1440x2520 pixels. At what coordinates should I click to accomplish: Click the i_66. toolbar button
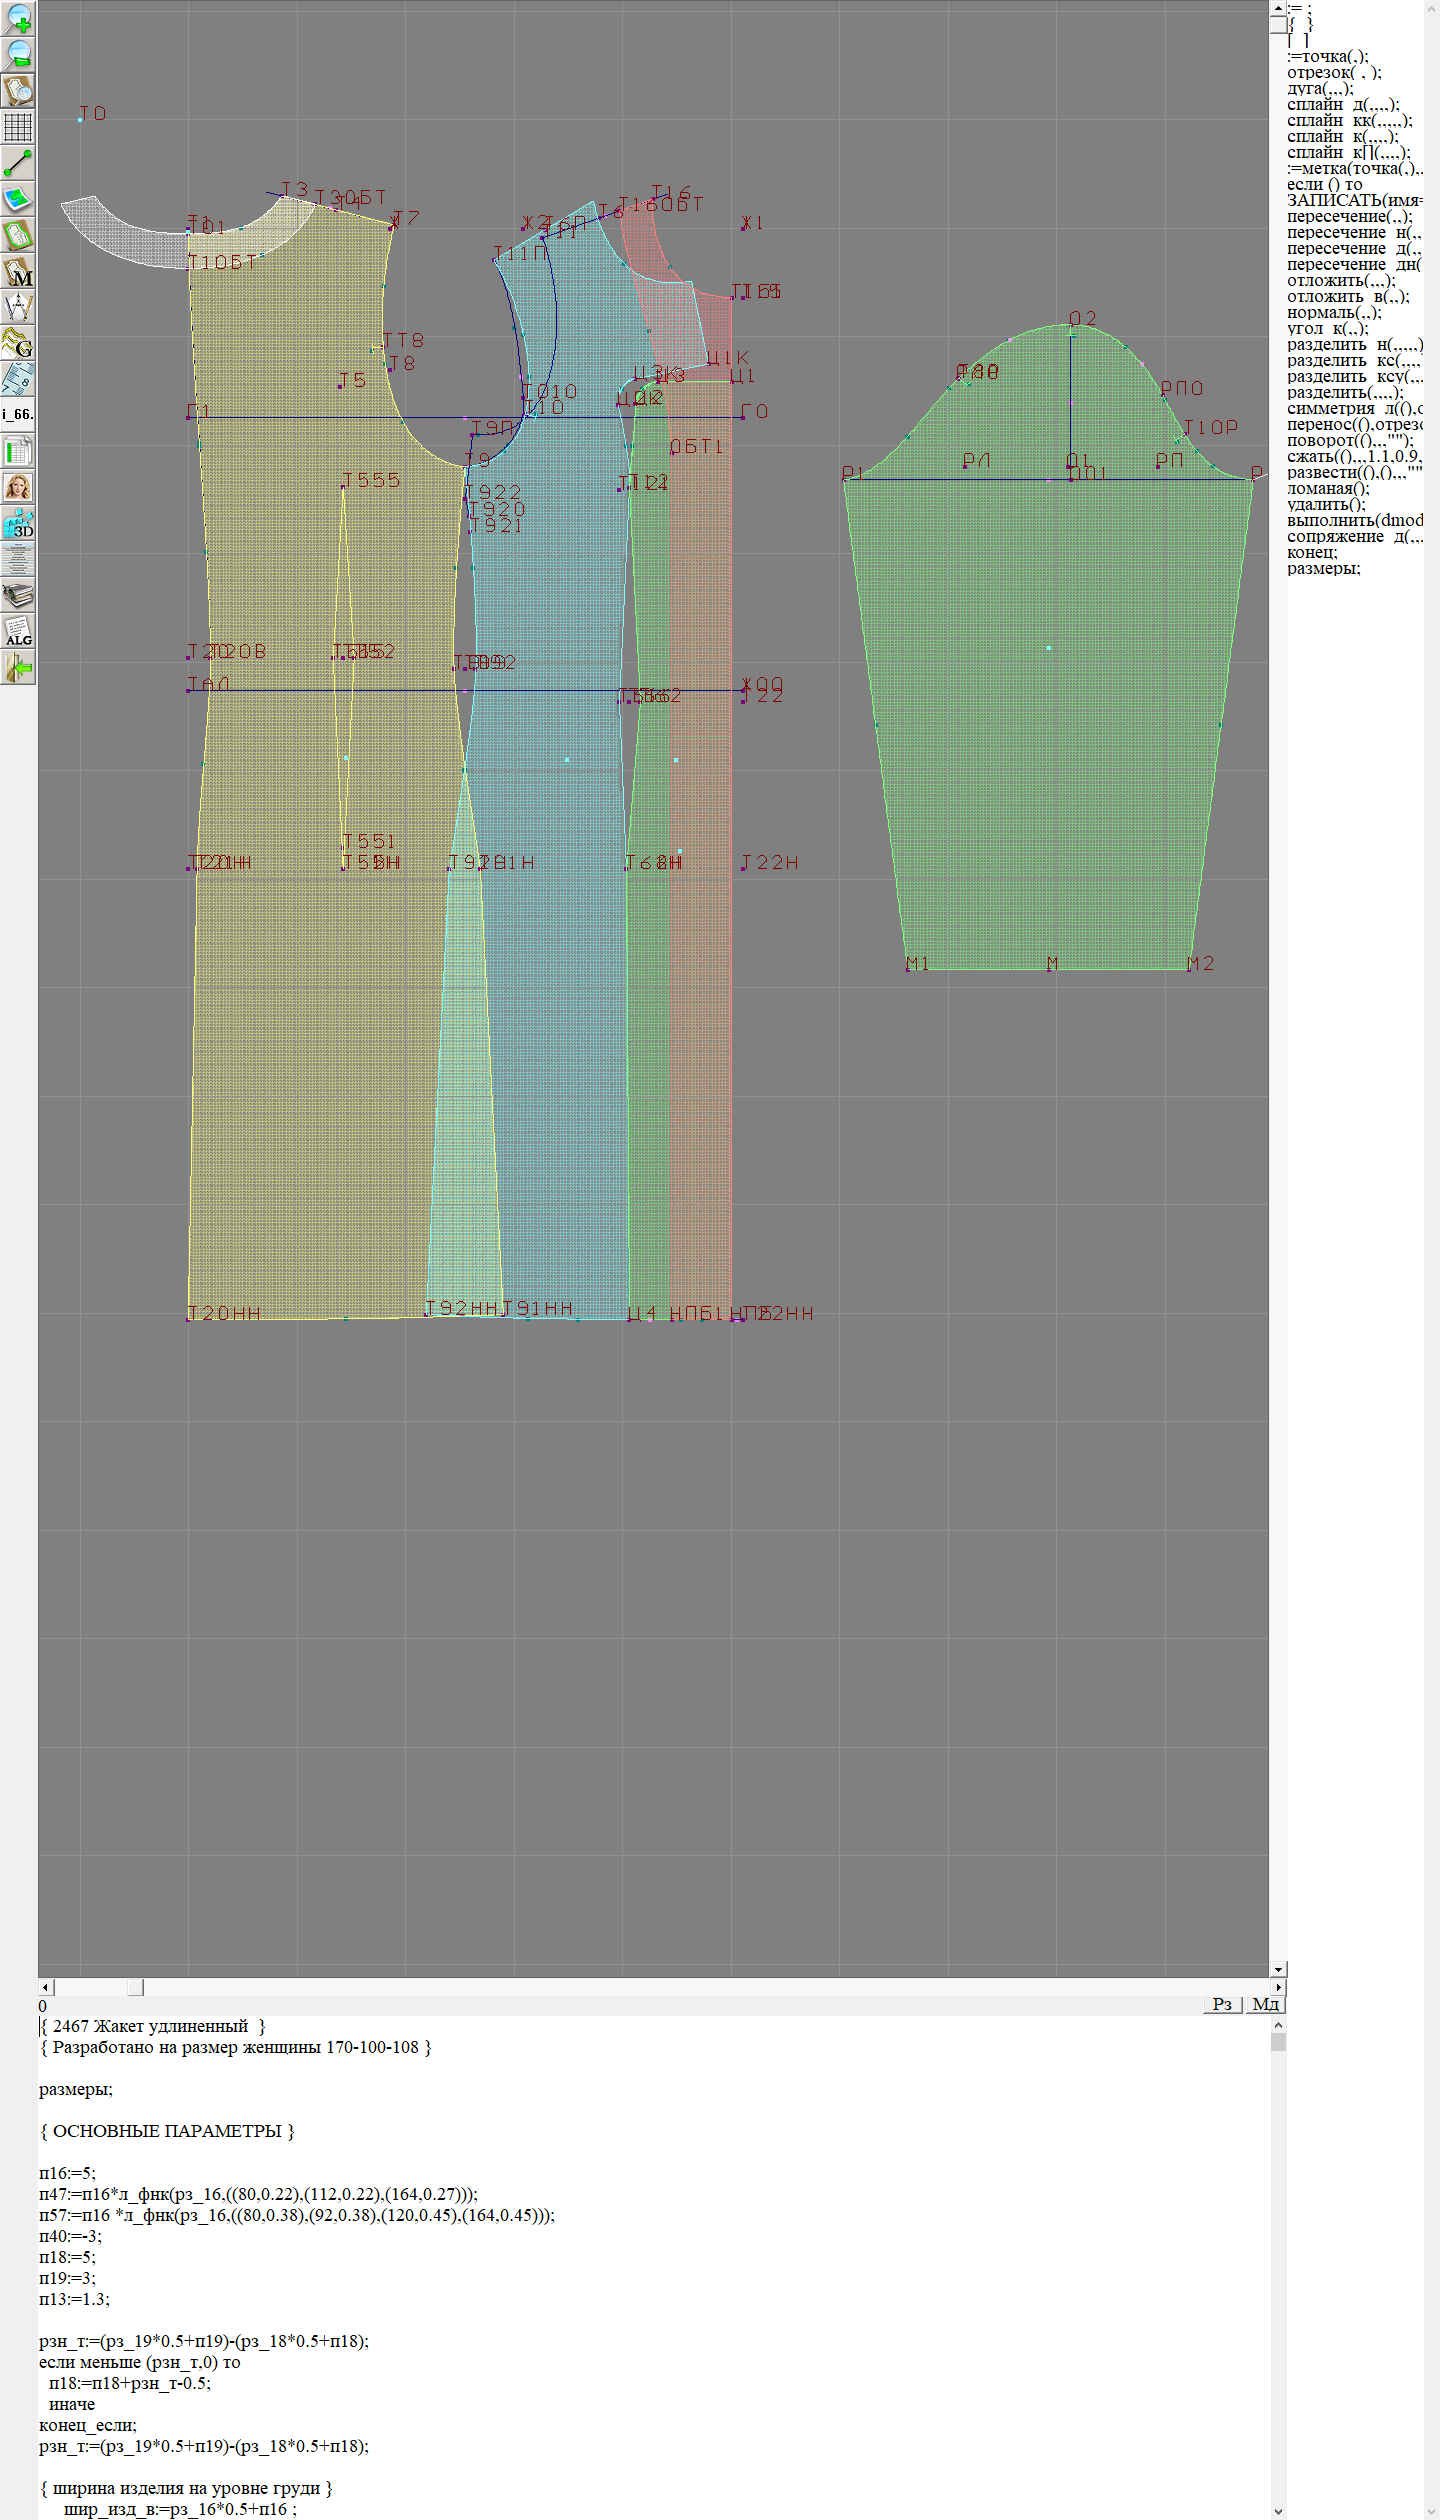(x=18, y=414)
